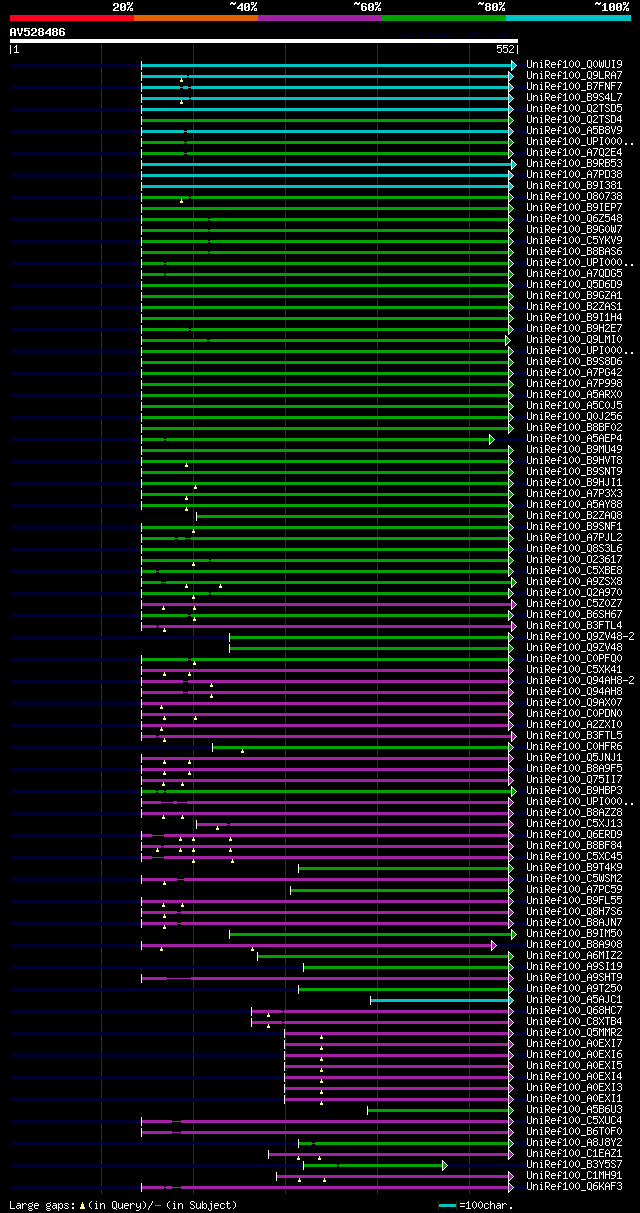Open hit UniRef100_A7P998
Image resolution: width=640 pixels, height=1213 pixels.
(x=575, y=384)
